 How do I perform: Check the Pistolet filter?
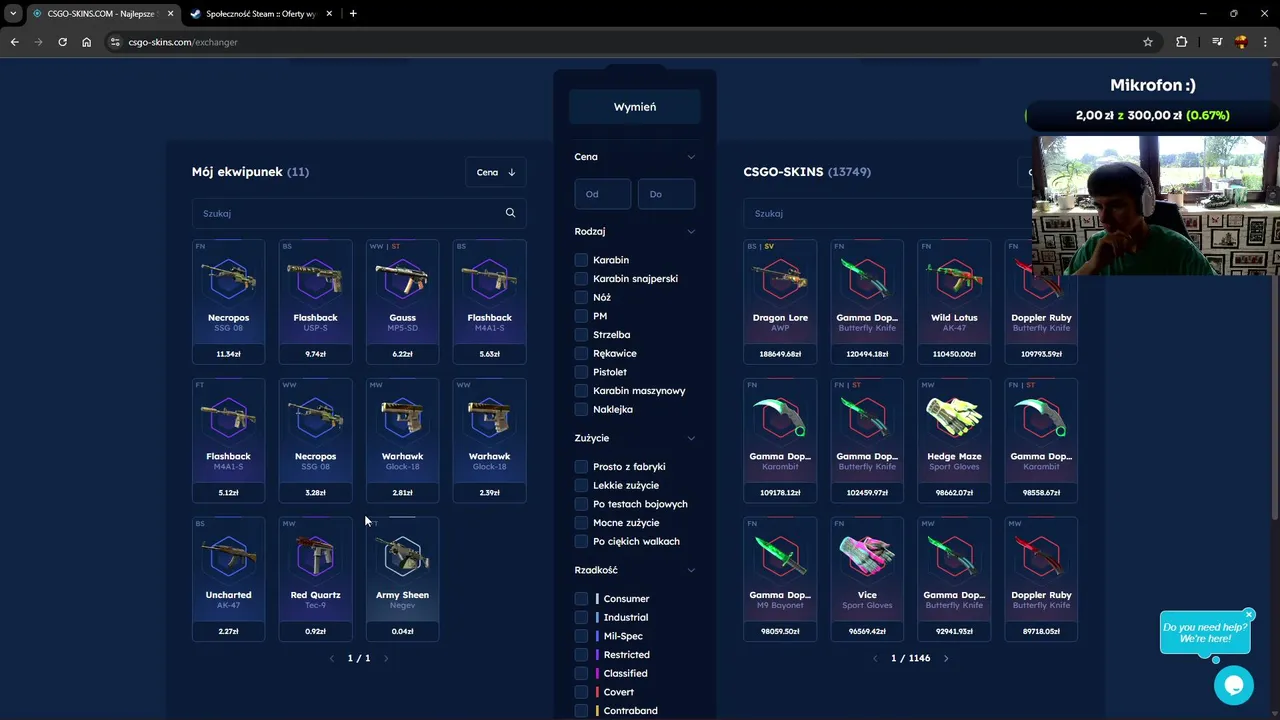[x=581, y=372]
